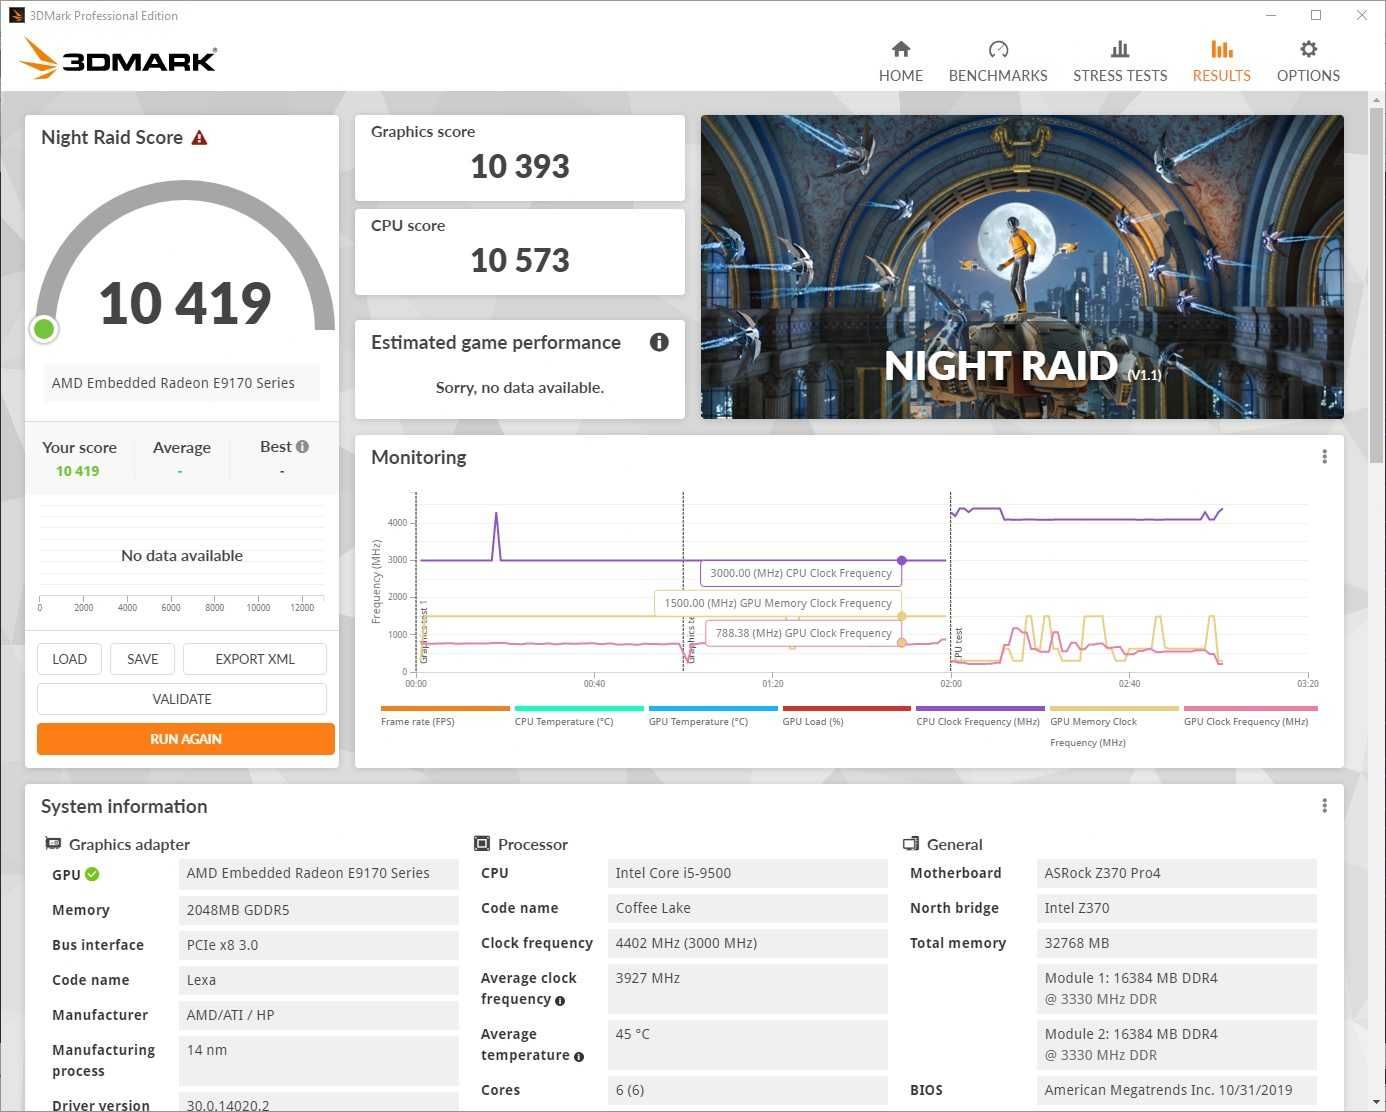Click the Estimated game performance info icon
Viewport: 1386px width, 1112px height.
(659, 342)
